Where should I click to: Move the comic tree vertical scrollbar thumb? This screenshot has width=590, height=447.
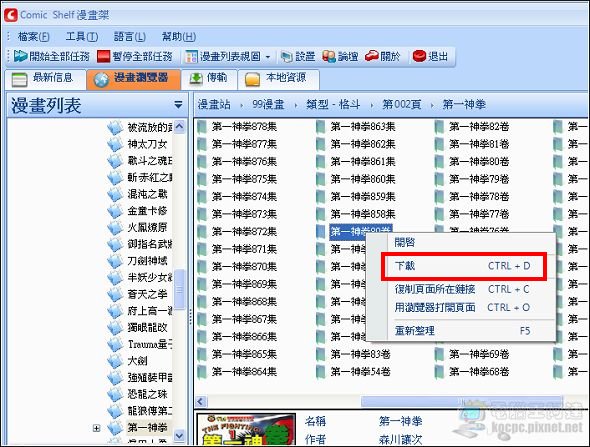(179, 289)
